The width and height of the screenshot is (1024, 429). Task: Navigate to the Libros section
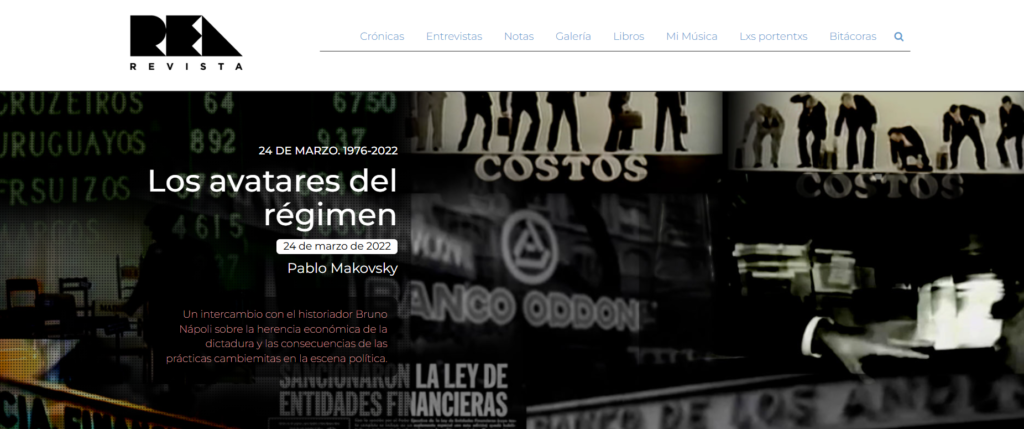(x=628, y=37)
